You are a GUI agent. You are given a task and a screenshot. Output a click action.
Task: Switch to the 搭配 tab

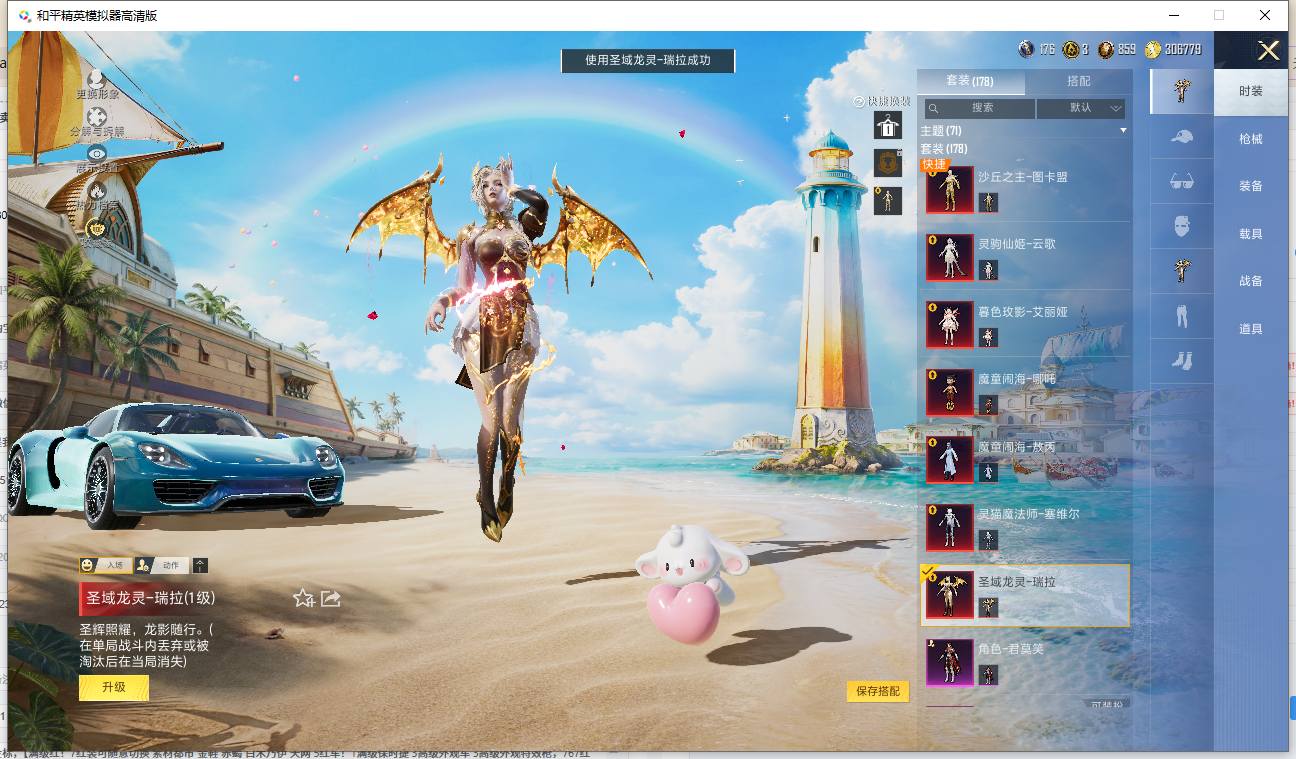click(x=1078, y=81)
